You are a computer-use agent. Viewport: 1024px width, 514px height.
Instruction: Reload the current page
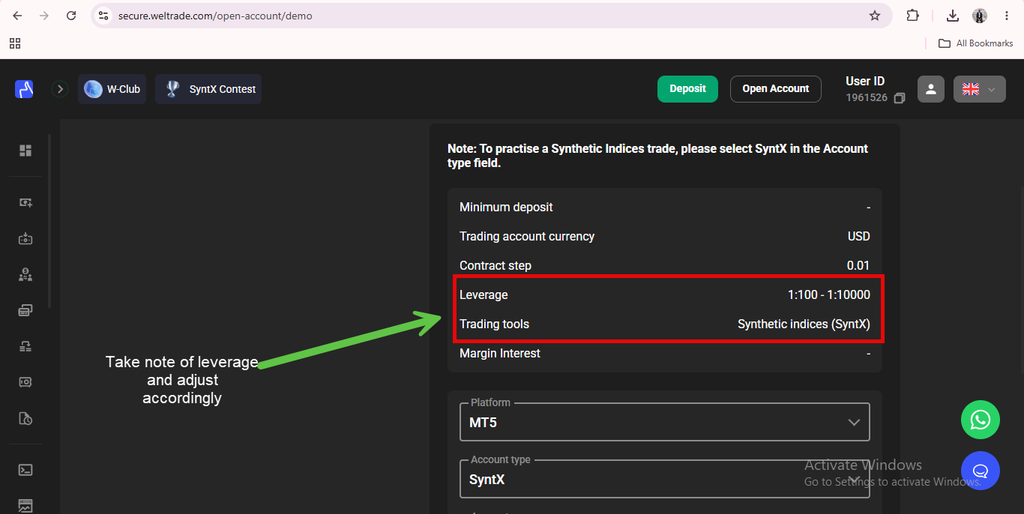(x=71, y=16)
